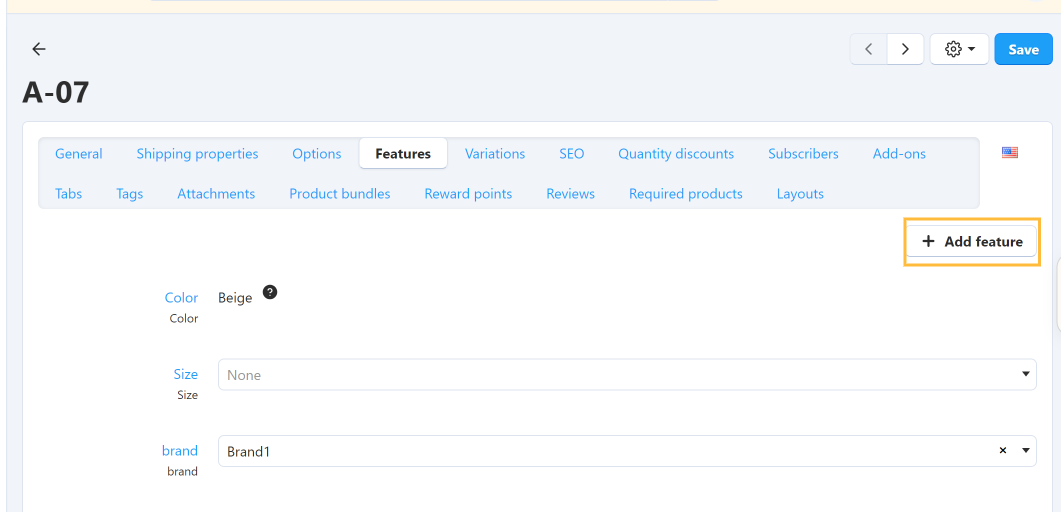Go back using the left arrow icon
The height and width of the screenshot is (512, 1061).
[39, 49]
